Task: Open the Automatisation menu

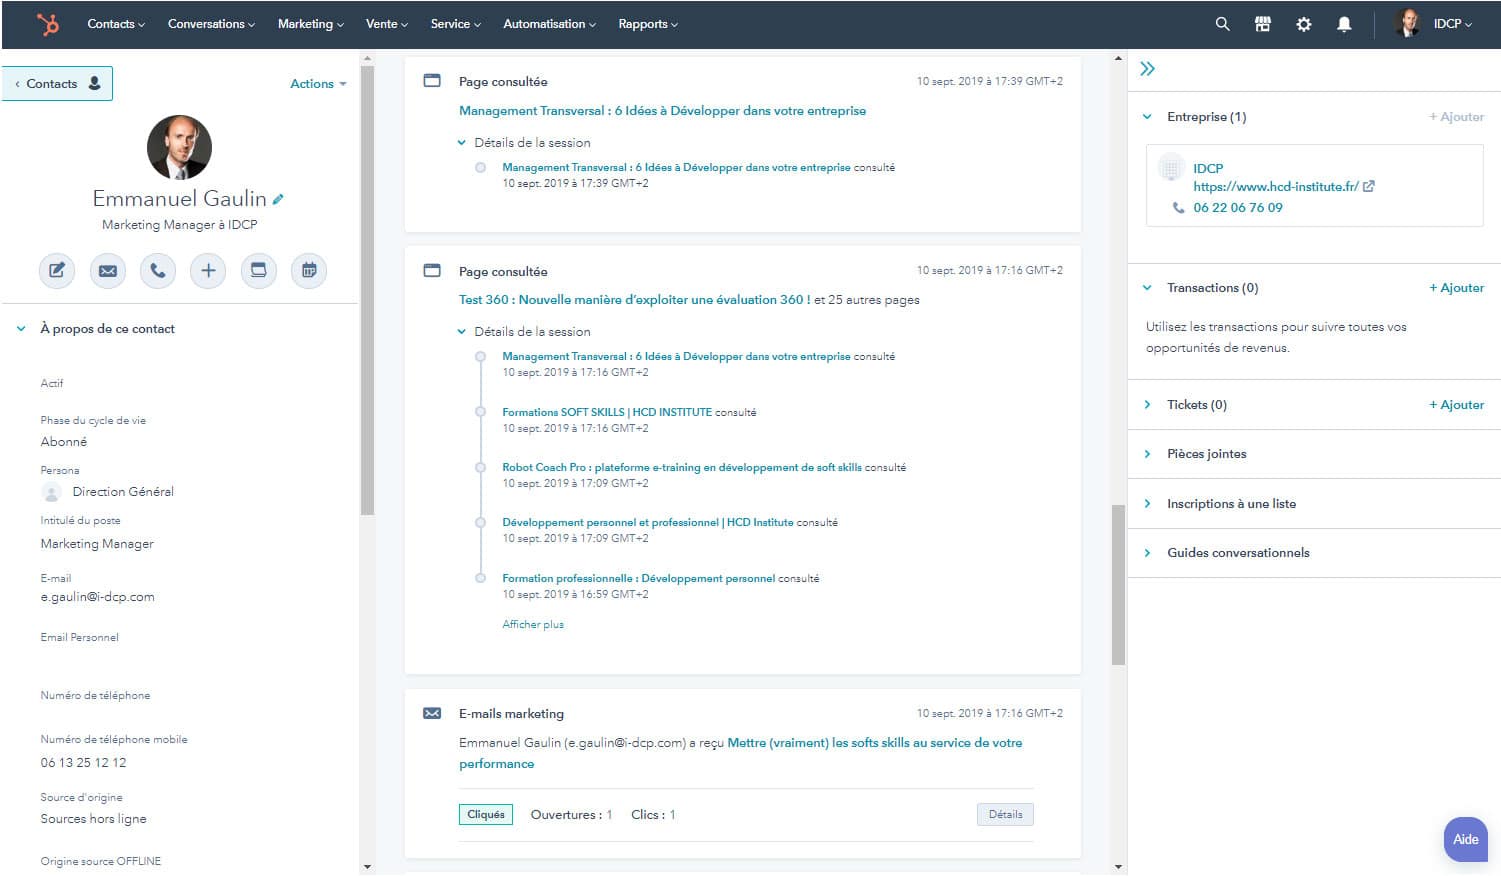Action: 550,24
